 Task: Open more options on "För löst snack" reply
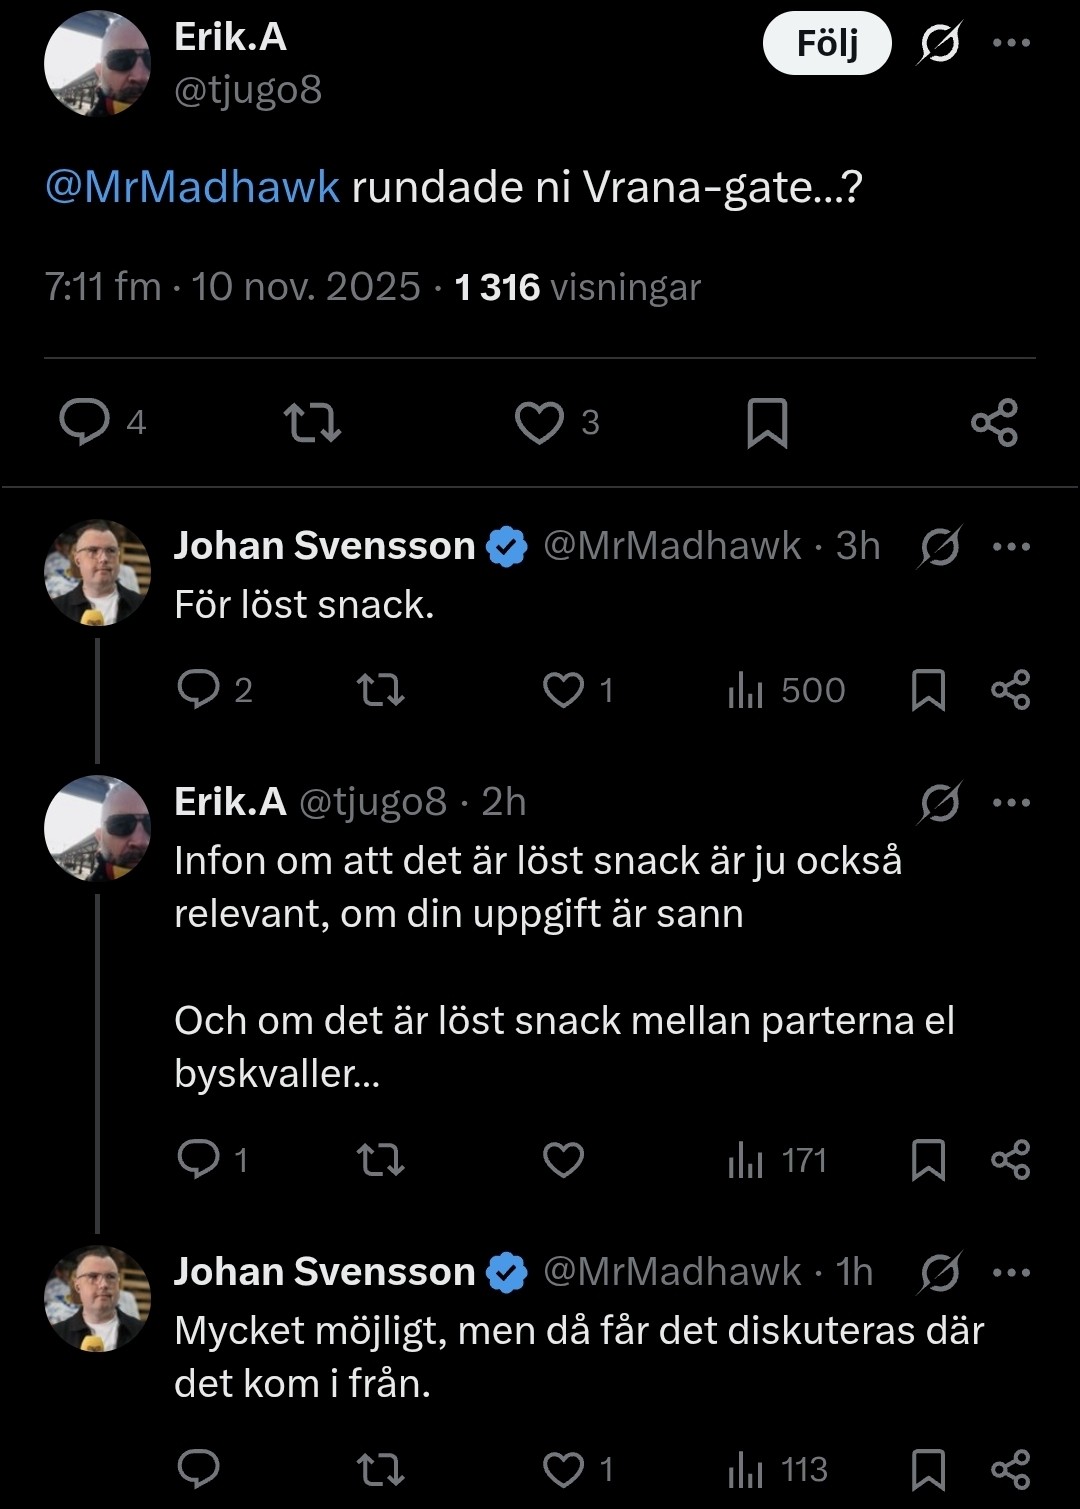pos(1011,546)
